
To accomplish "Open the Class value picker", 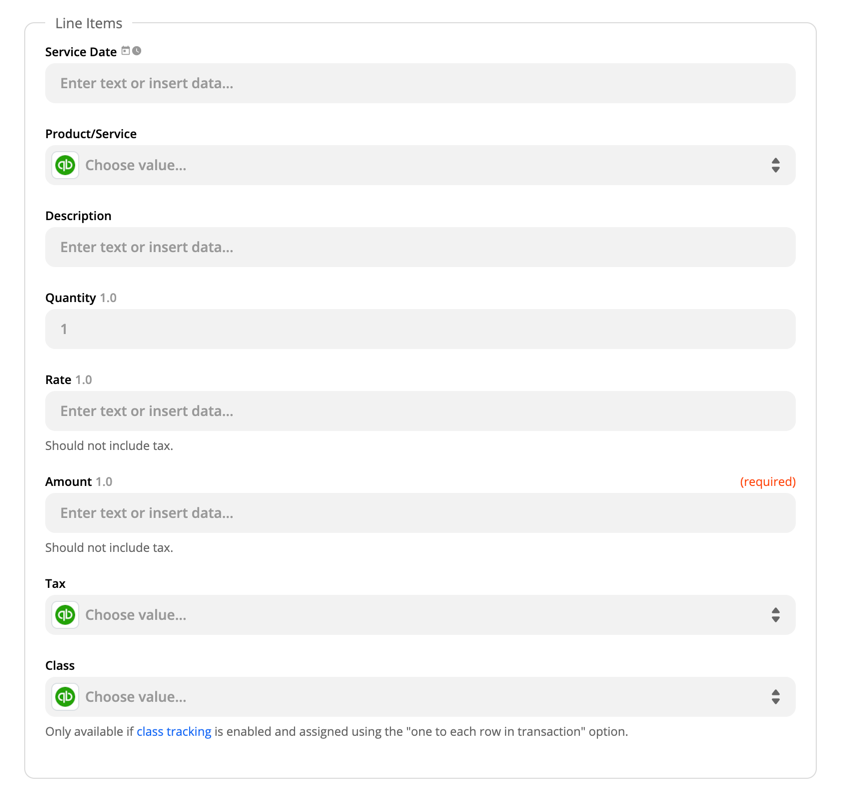I will 400,697.
